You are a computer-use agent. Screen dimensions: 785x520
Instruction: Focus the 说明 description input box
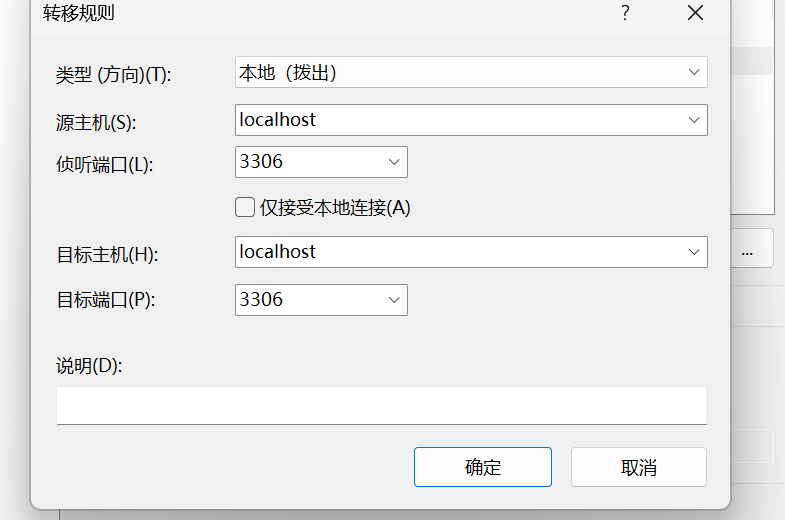382,405
